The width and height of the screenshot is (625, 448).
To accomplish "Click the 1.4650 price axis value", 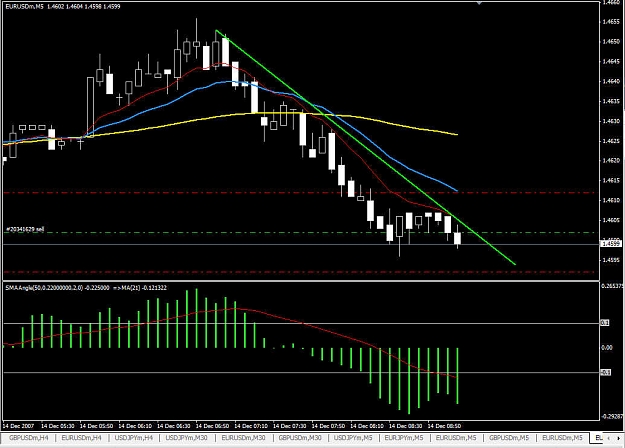I will [611, 41].
